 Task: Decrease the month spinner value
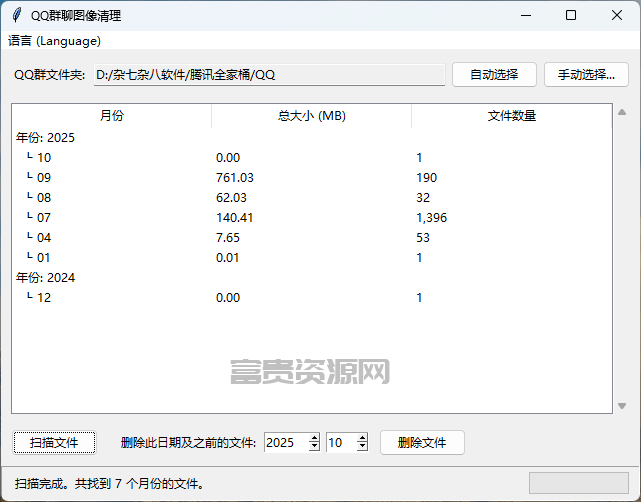click(362, 447)
